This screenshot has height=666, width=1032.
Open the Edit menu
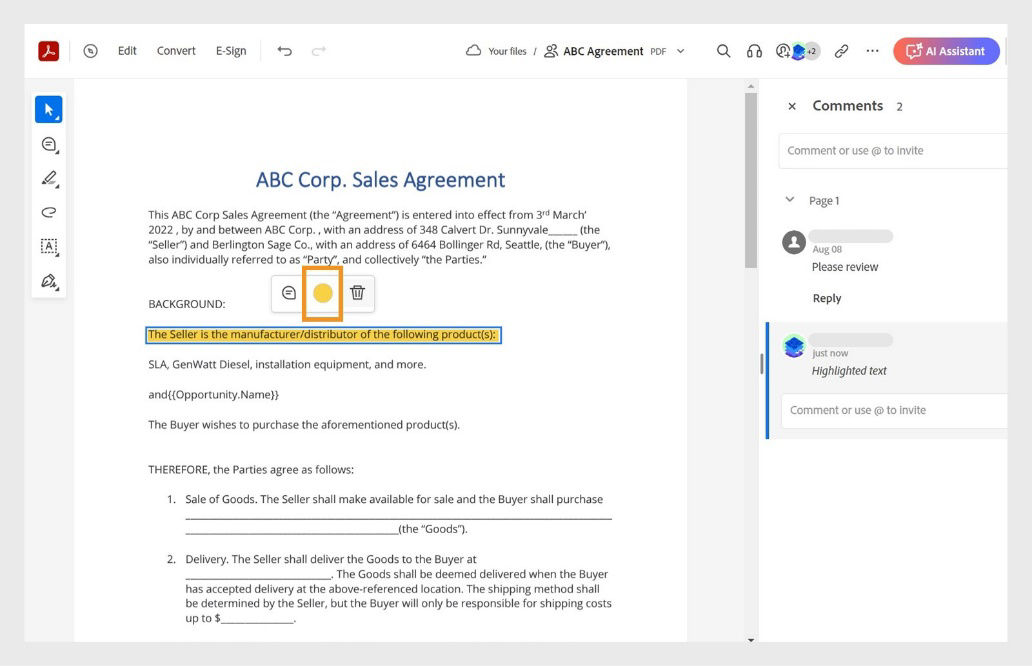point(127,50)
